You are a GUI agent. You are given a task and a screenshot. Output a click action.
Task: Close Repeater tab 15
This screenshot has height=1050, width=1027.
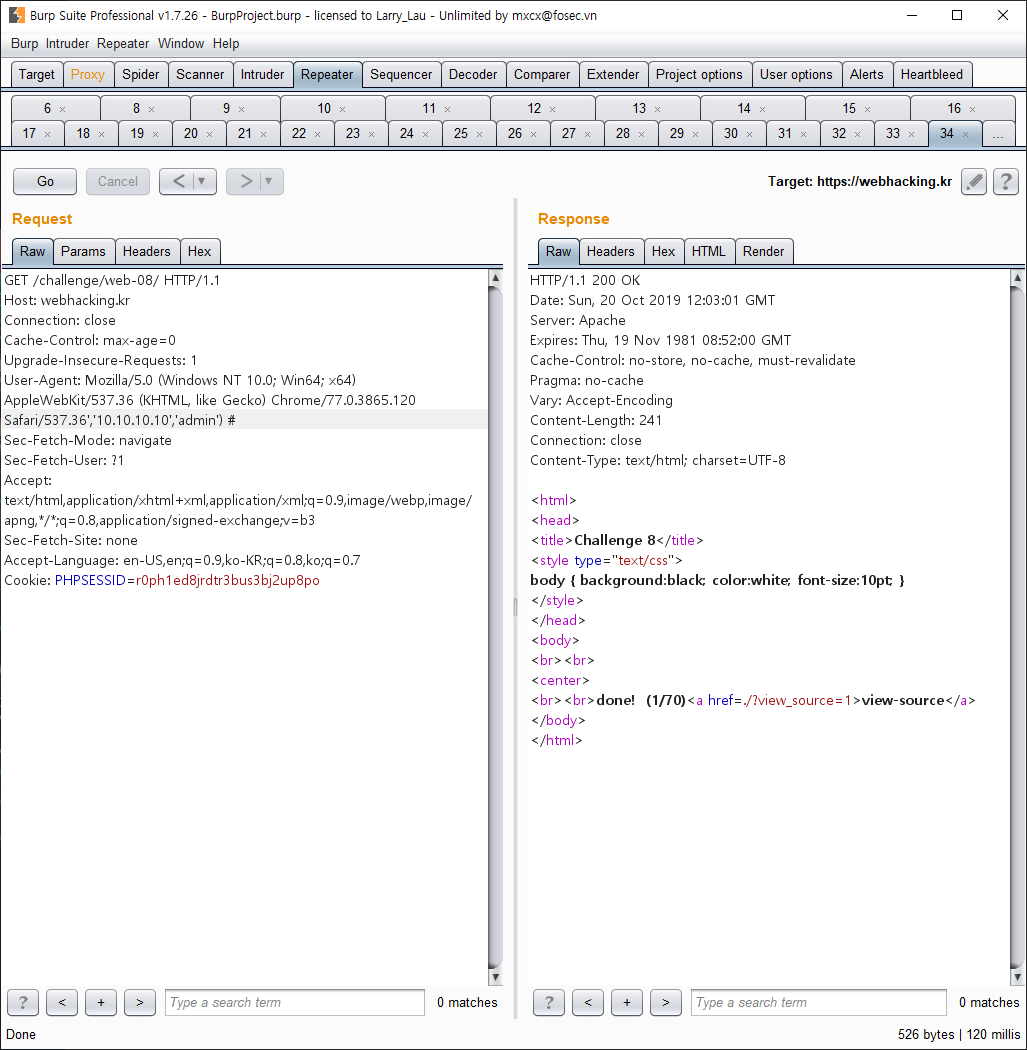tap(867, 109)
